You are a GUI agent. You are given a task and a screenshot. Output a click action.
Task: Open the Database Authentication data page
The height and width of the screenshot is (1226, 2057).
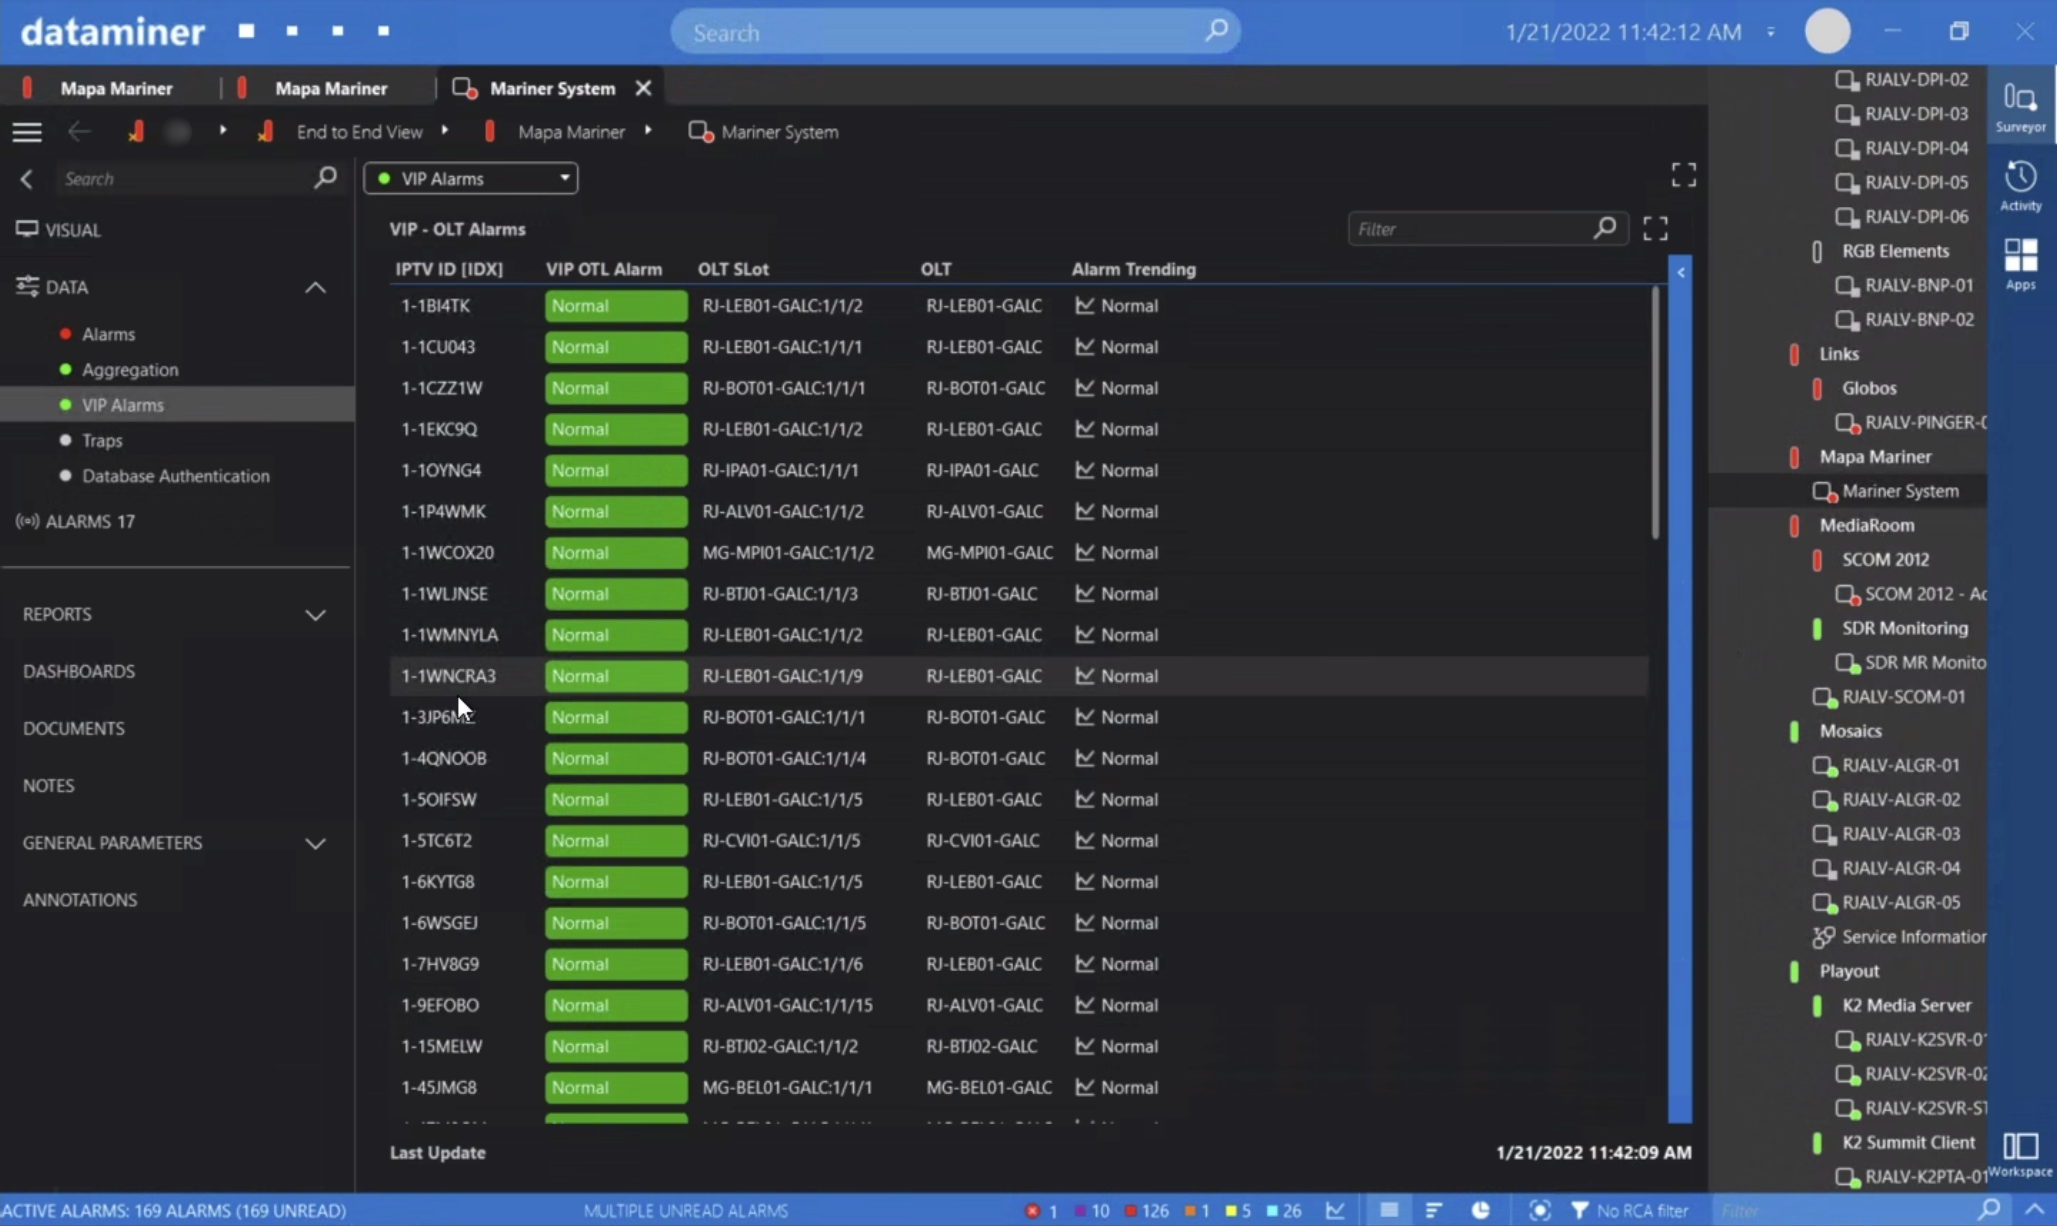pos(176,476)
